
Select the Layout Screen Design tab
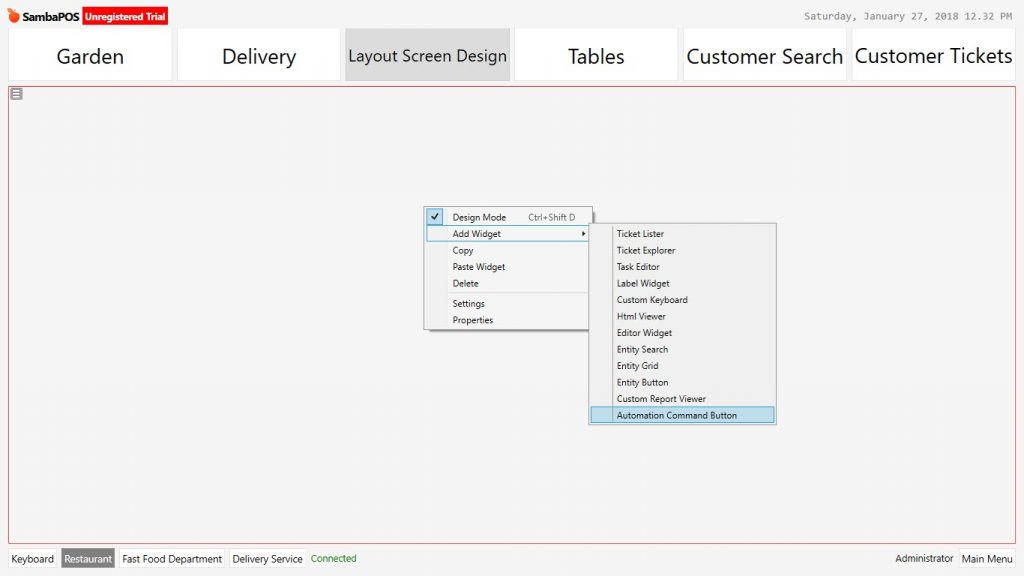427,56
